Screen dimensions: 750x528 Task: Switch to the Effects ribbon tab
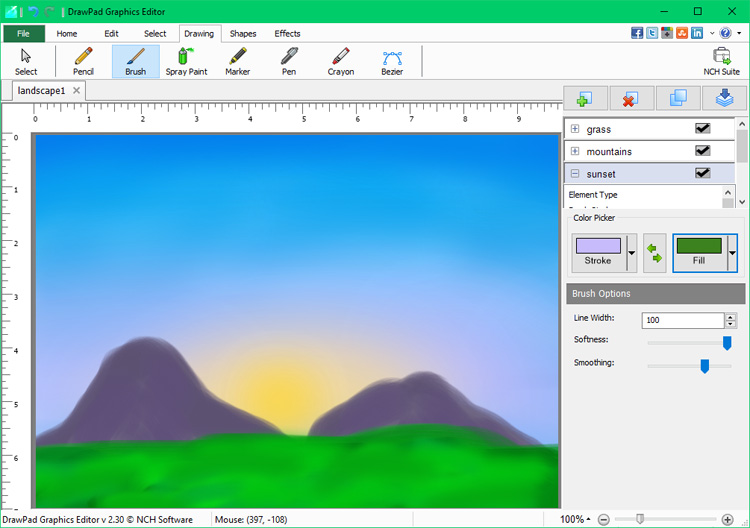[x=287, y=33]
